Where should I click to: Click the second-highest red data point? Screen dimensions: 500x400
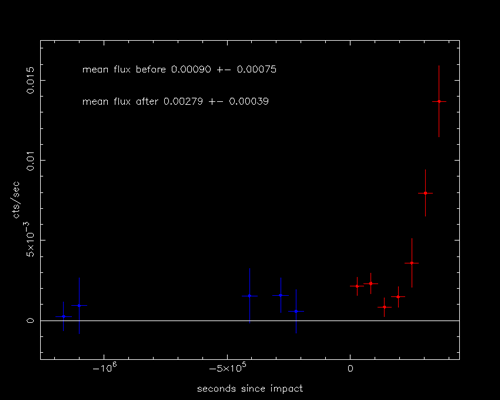point(425,193)
